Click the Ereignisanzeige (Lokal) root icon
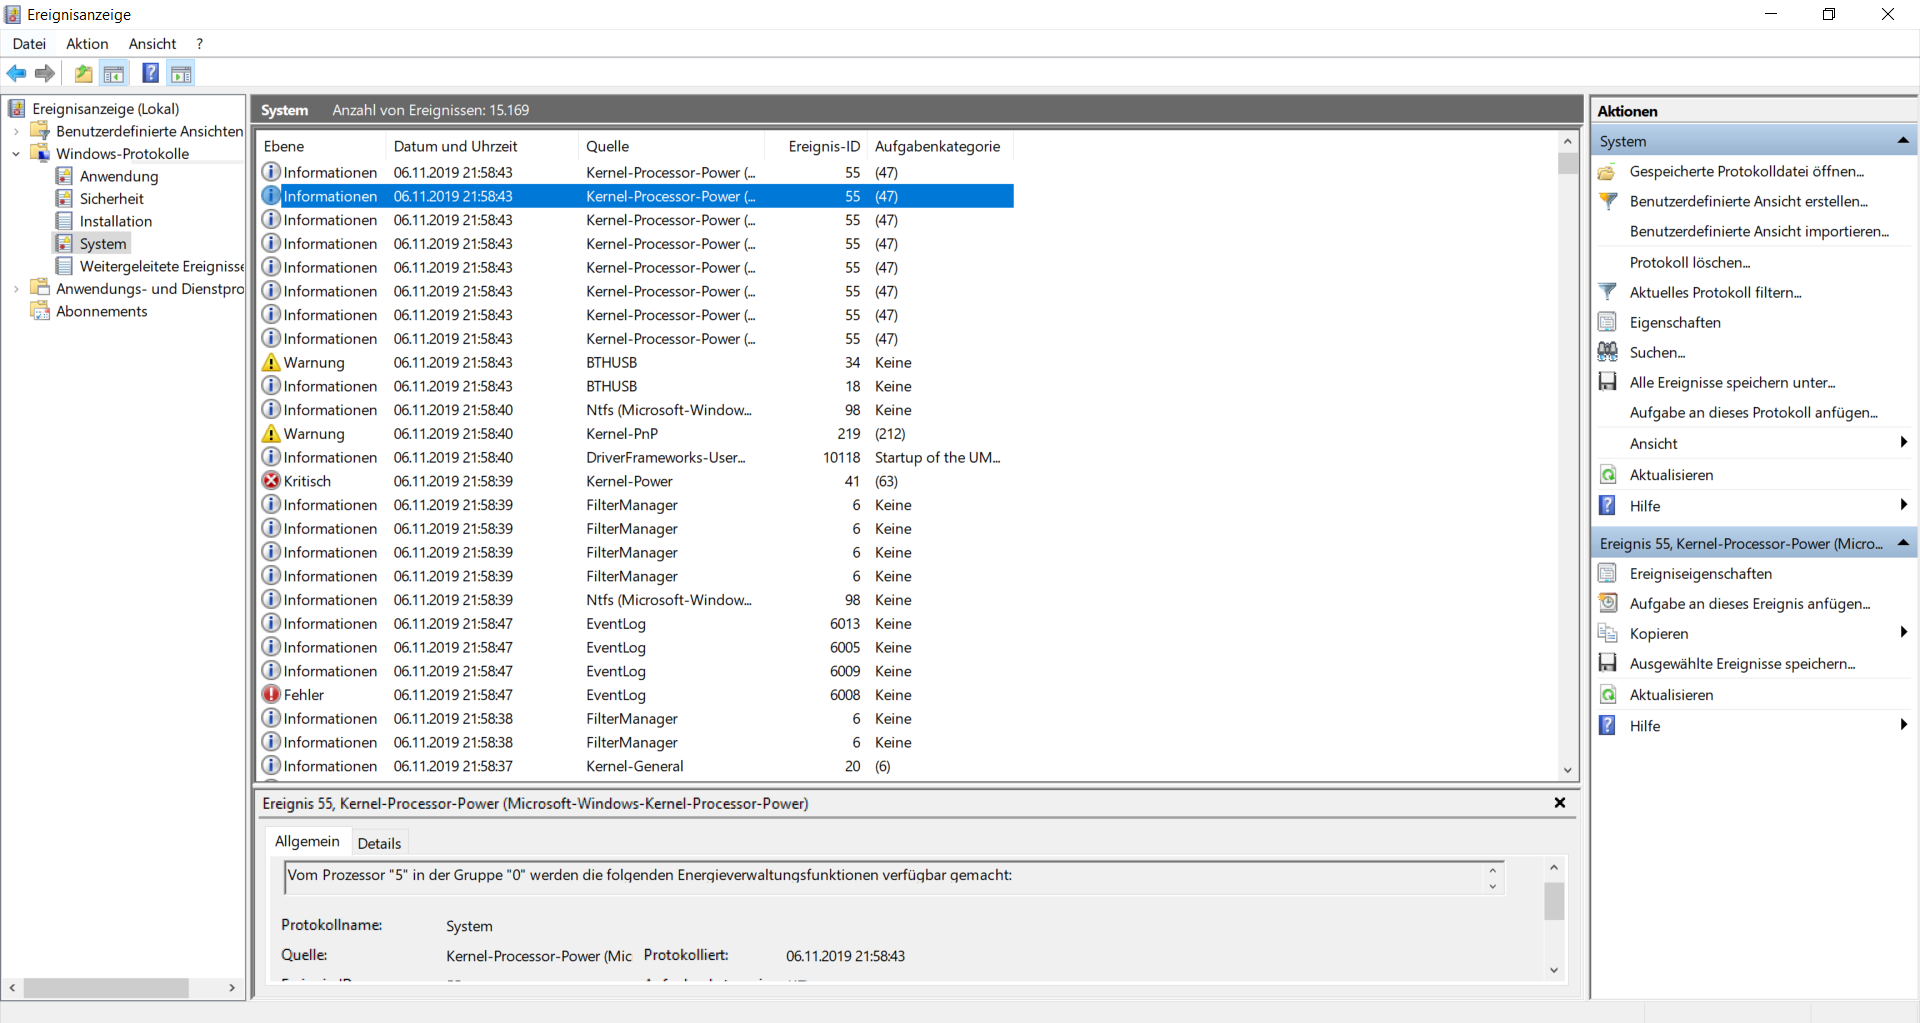Image resolution: width=1920 pixels, height=1023 pixels. (16, 109)
